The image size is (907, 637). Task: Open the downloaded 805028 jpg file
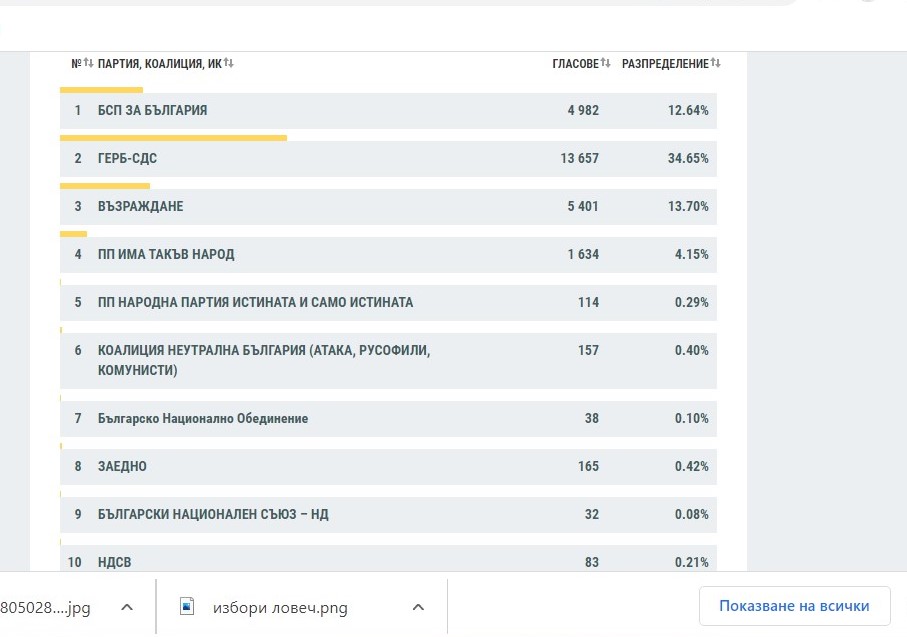[x=45, y=607]
